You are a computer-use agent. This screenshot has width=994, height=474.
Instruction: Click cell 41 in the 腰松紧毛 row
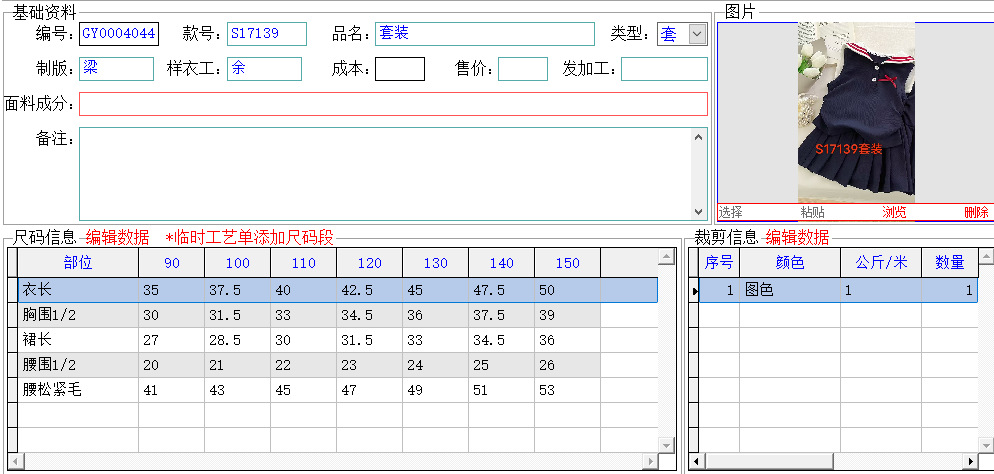click(172, 390)
